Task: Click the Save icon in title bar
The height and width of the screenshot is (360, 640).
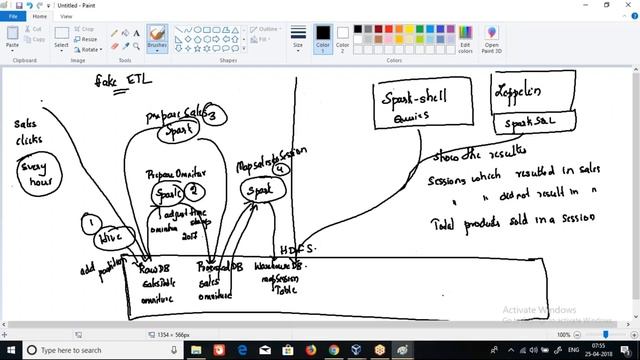Action: pyautogui.click(x=19, y=5)
